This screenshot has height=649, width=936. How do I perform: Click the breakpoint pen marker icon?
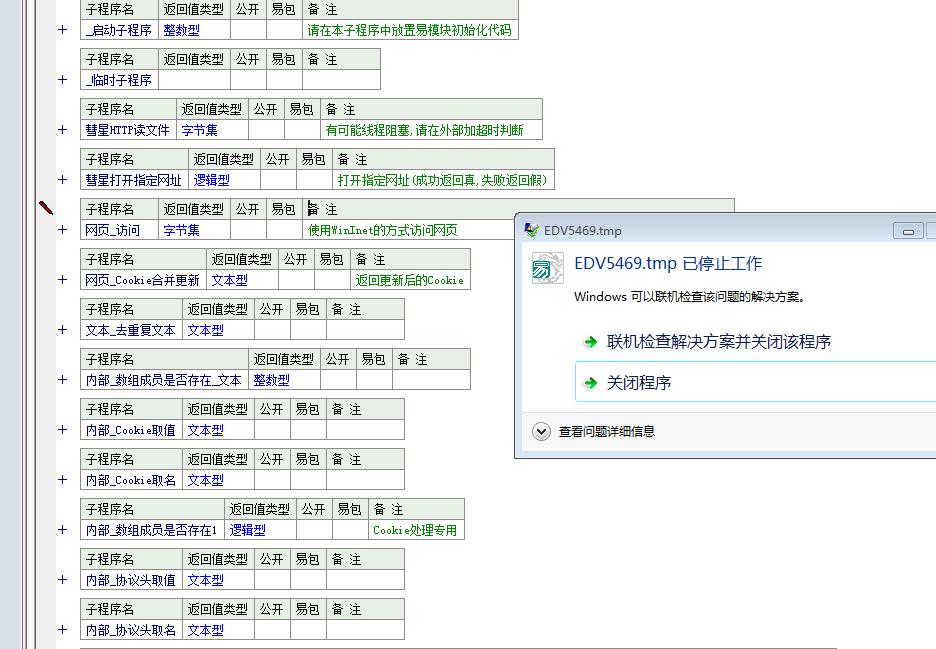coord(46,208)
